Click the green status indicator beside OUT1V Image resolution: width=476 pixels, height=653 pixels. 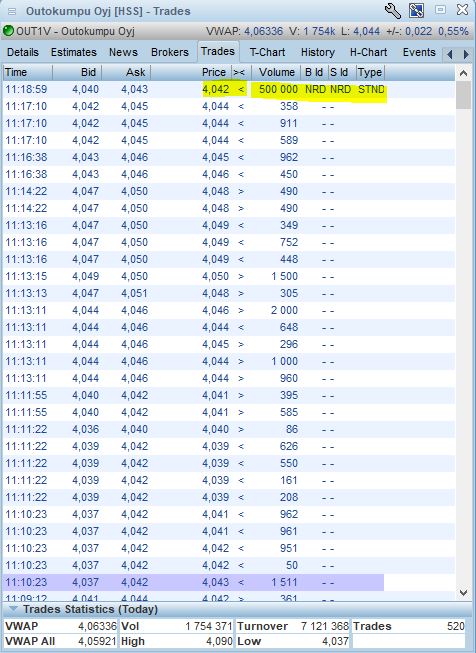pyautogui.click(x=8, y=31)
